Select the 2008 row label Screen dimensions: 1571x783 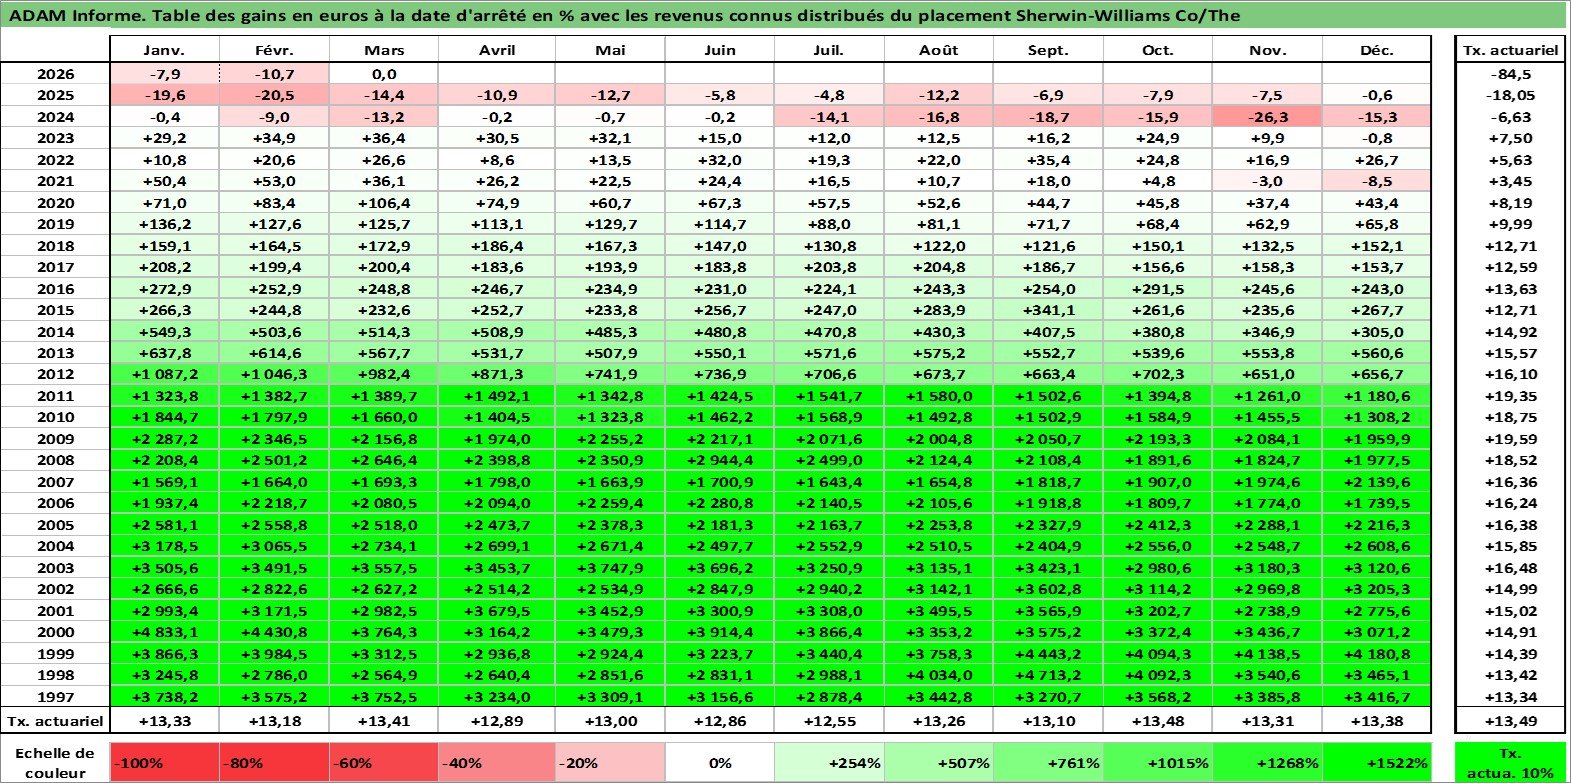[55, 460]
